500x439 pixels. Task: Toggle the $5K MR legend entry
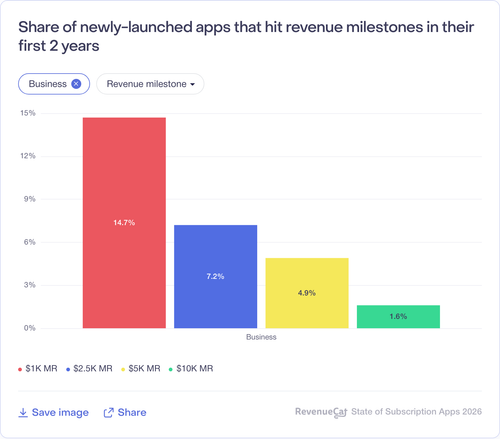point(141,369)
